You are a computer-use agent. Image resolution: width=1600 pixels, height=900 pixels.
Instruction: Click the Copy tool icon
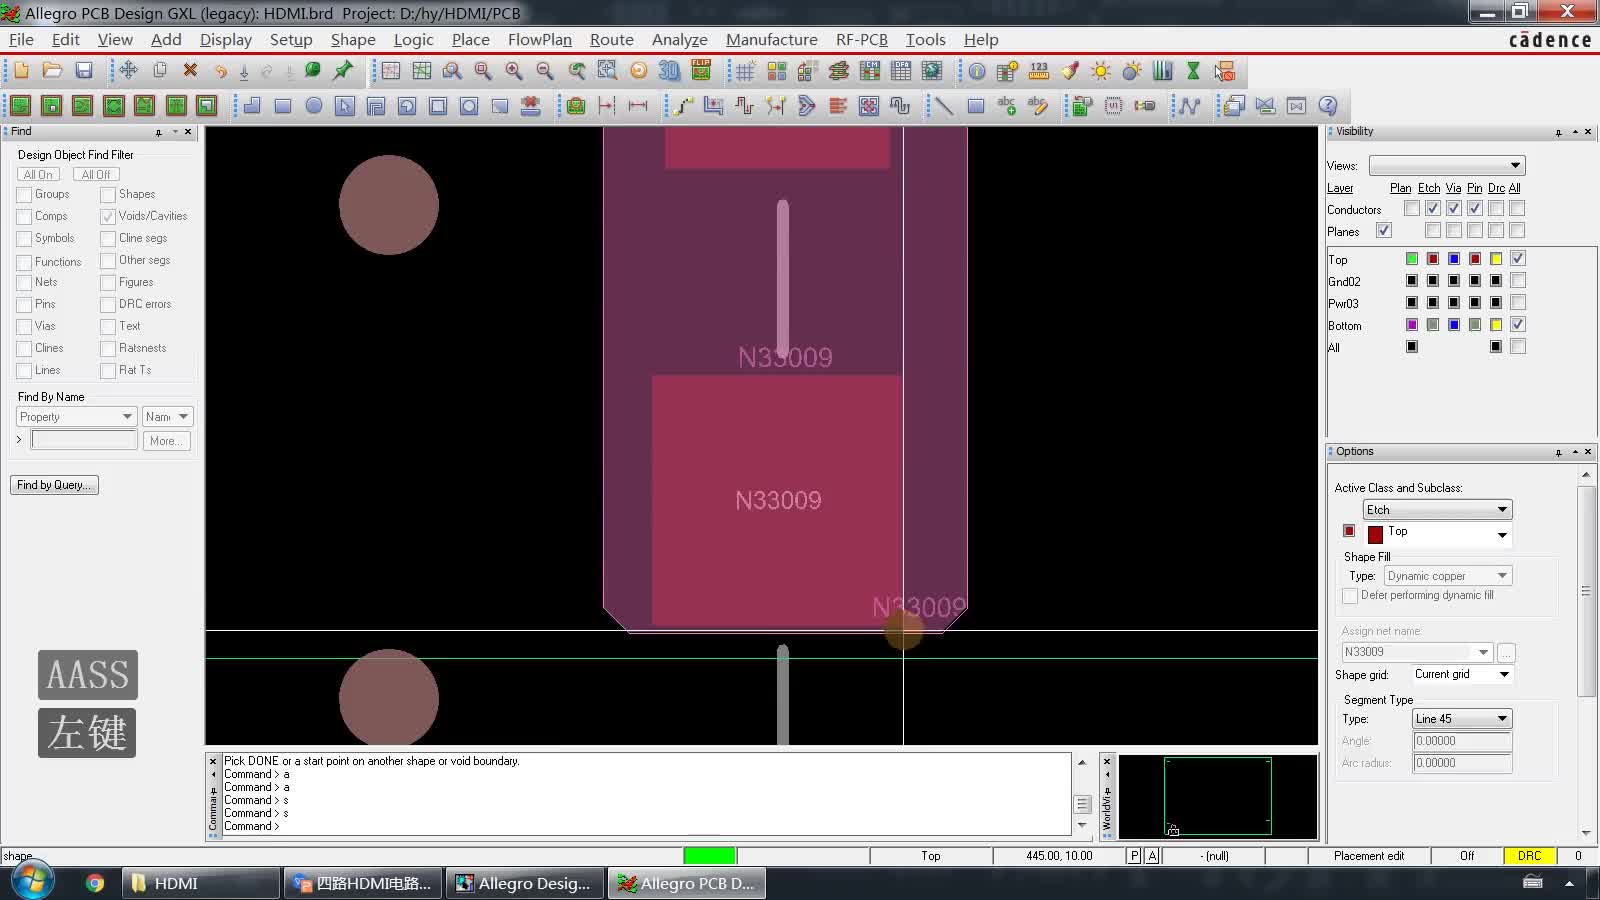[x=159, y=71]
